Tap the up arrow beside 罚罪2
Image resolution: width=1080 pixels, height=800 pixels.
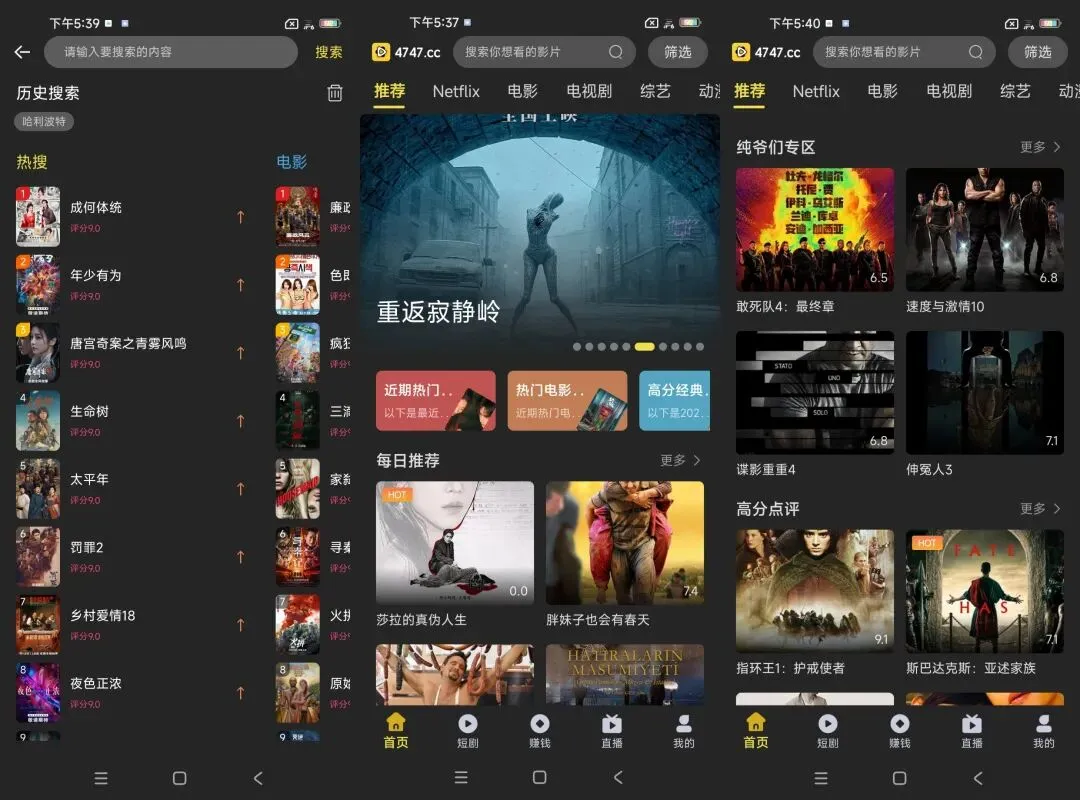(240, 556)
